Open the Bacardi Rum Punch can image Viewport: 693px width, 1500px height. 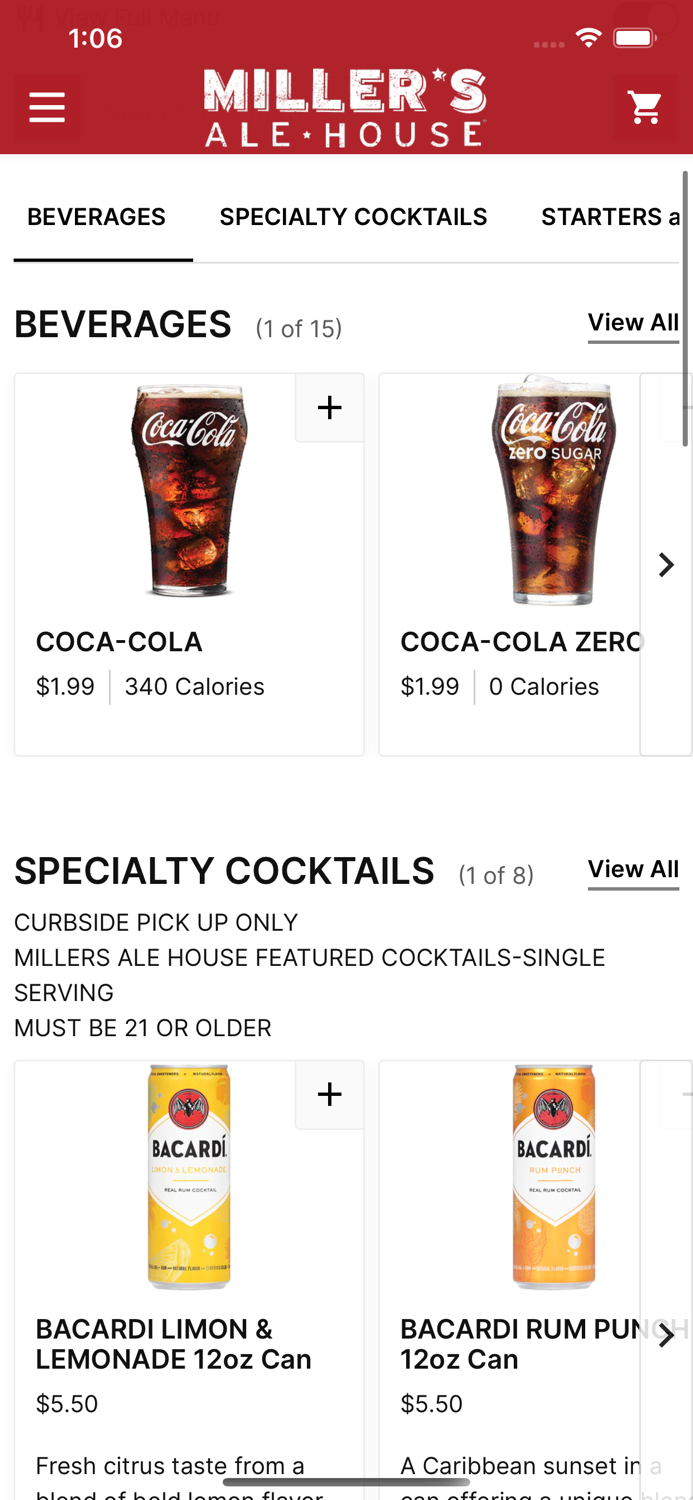tap(553, 1177)
